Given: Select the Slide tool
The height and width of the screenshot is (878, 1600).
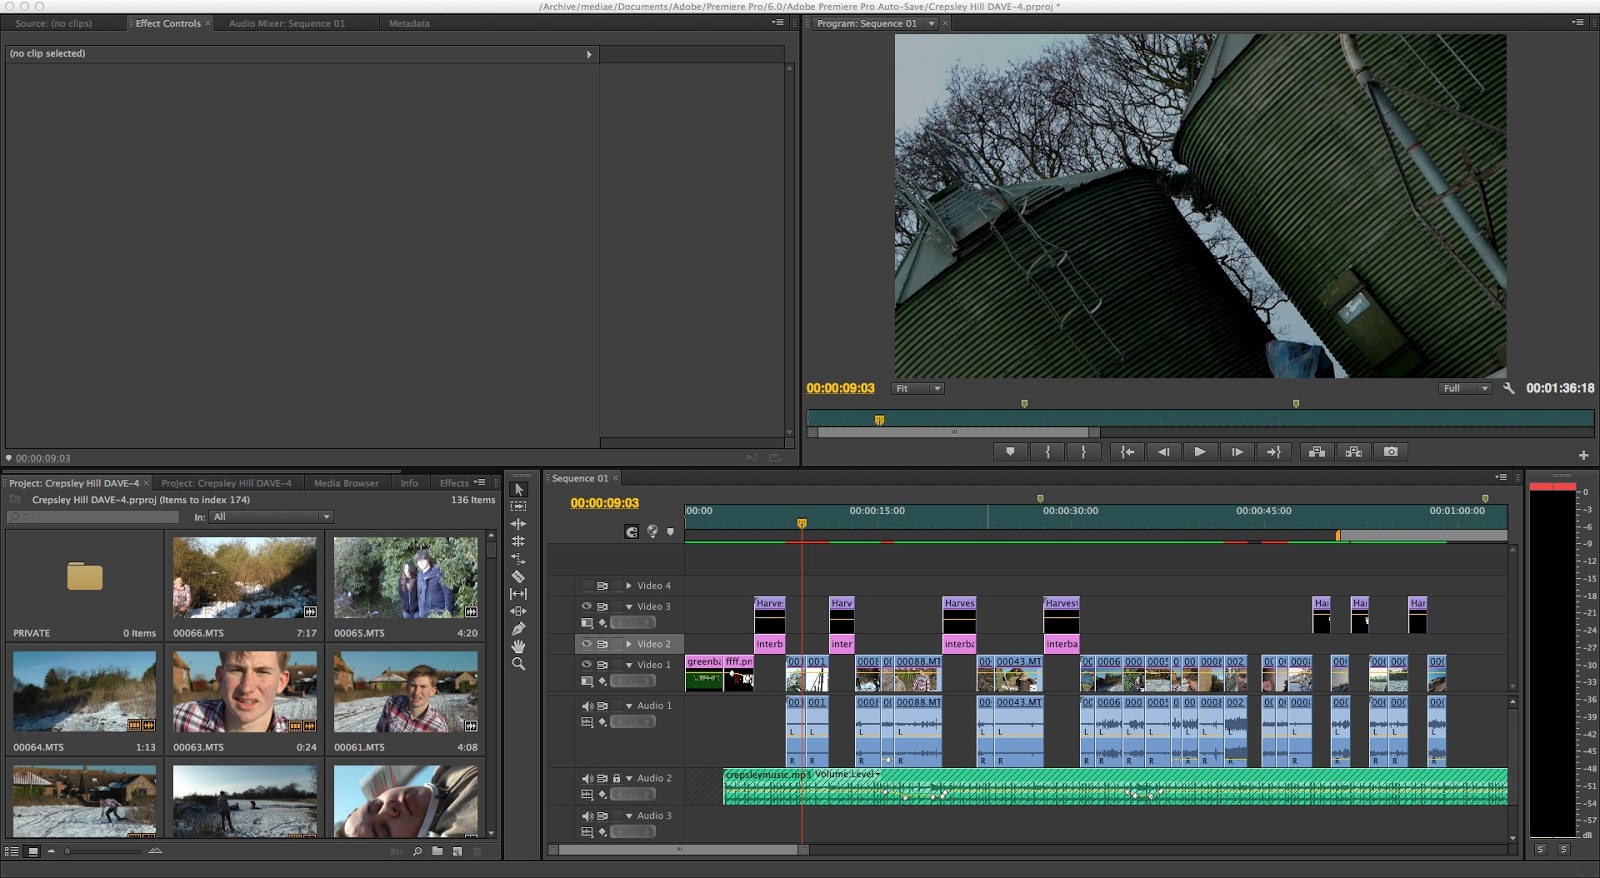Looking at the screenshot, I should click(x=518, y=611).
